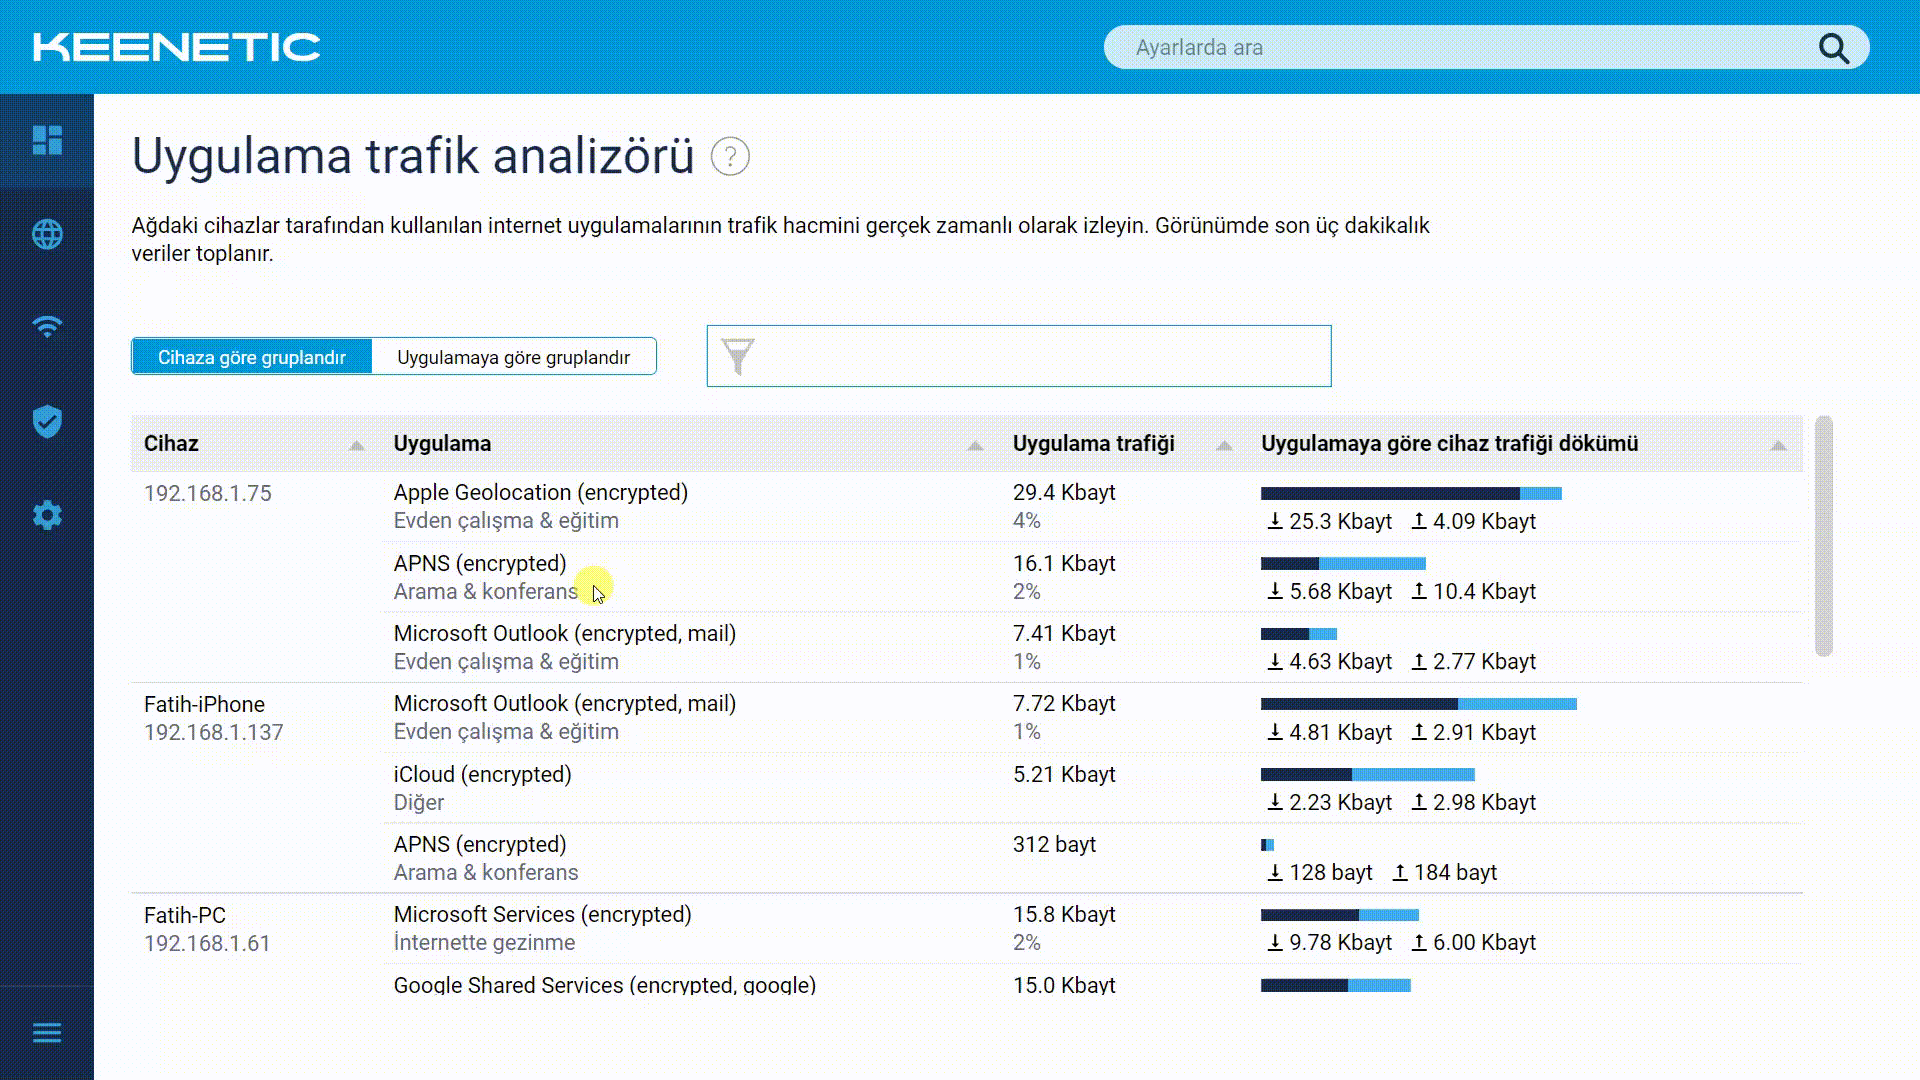This screenshot has width=1920, height=1080.
Task: Click 'Microsoft Services (encrypted)' entry
Action: (x=543, y=915)
